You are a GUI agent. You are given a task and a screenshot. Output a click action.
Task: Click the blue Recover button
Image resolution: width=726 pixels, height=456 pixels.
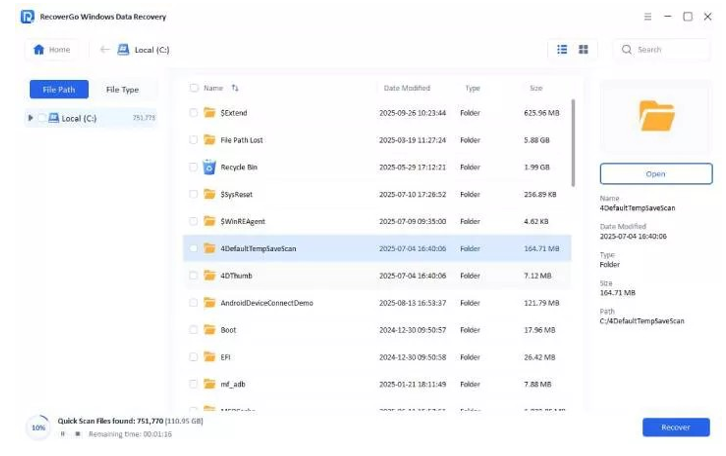coord(676,427)
